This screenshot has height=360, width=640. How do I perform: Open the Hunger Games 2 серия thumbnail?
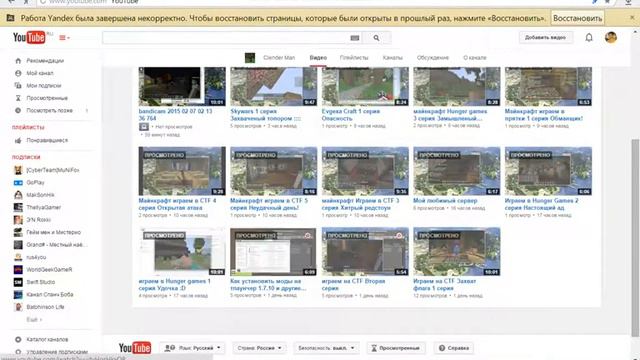click(x=548, y=171)
